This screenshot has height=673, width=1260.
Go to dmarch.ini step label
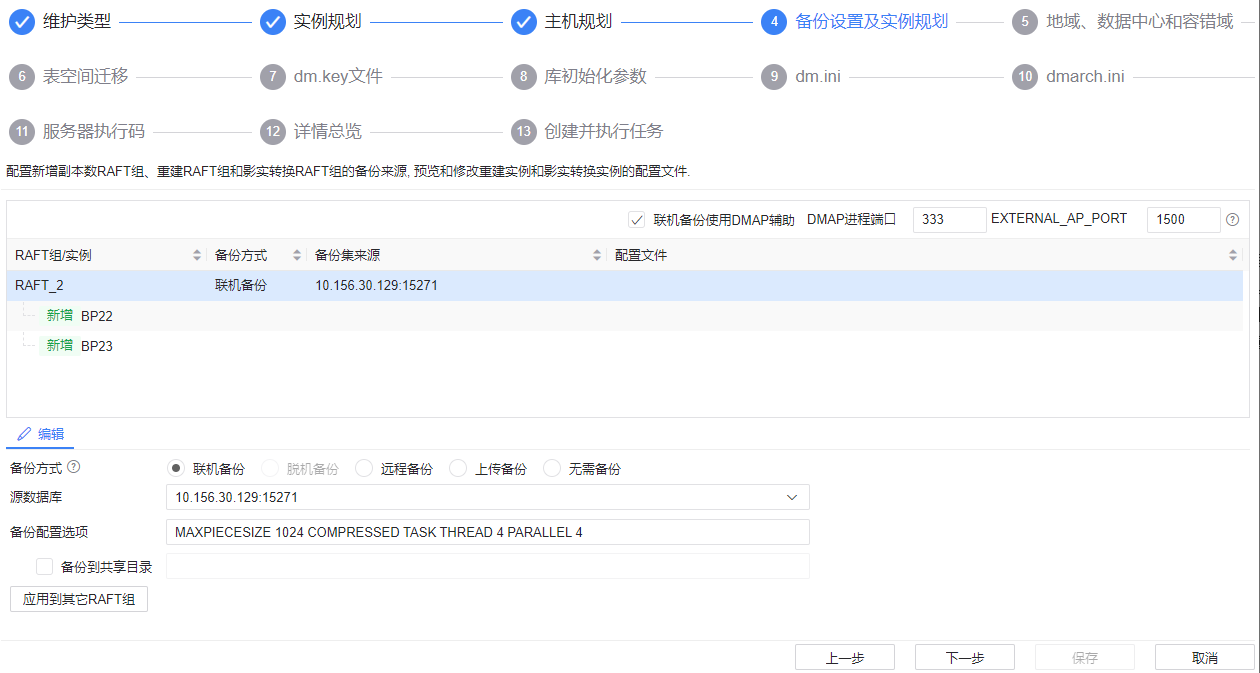pyautogui.click(x=1085, y=77)
